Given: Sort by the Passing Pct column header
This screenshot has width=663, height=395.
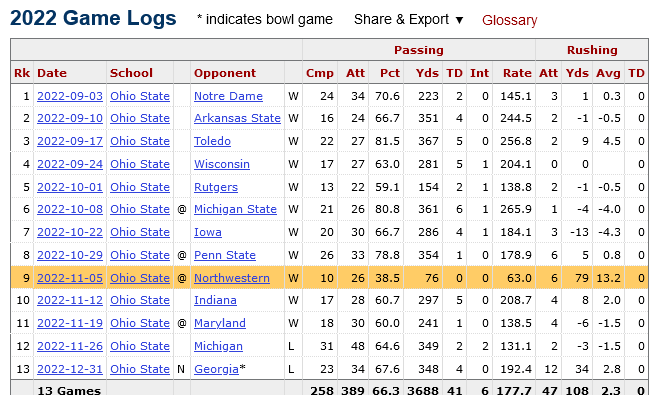Looking at the screenshot, I should [389, 73].
